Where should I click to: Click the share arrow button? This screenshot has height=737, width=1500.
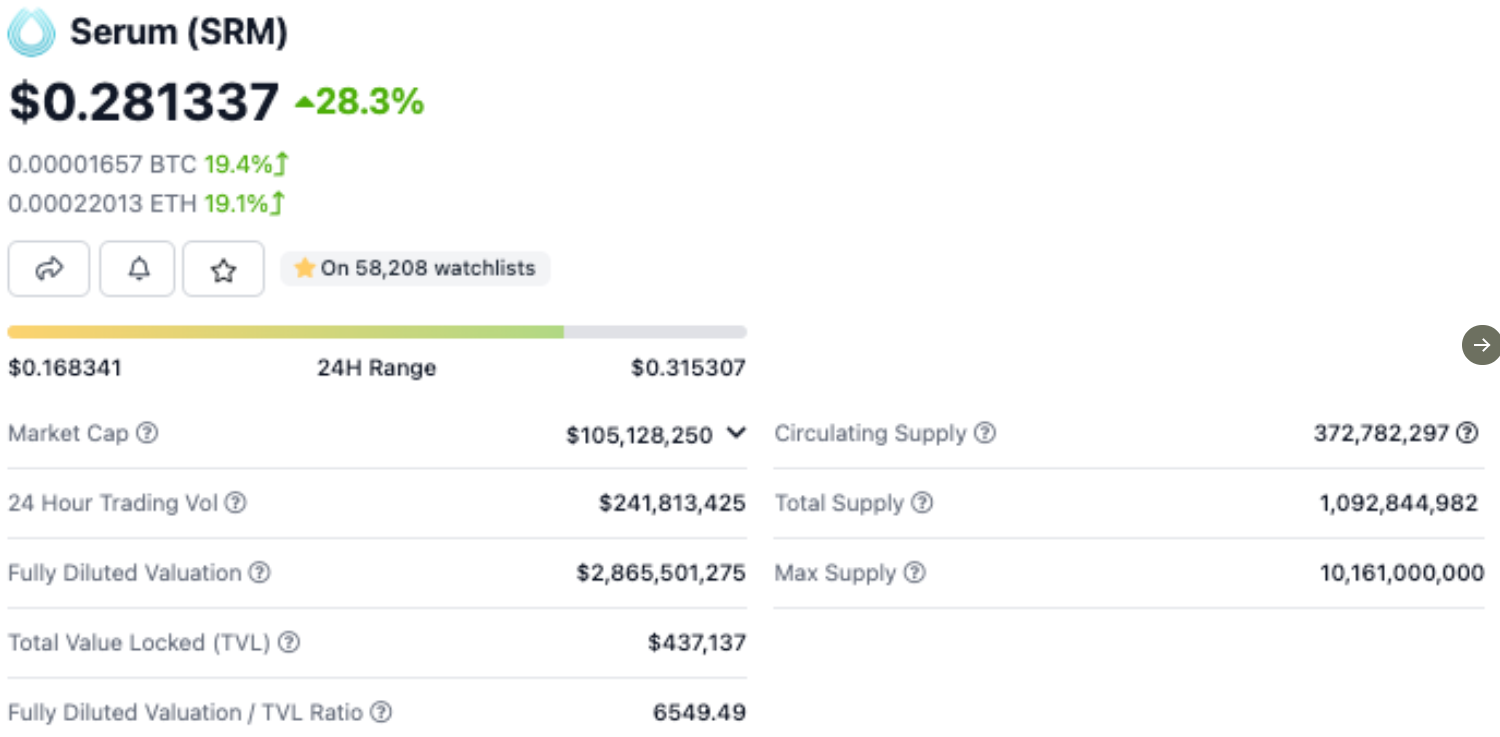tap(49, 269)
